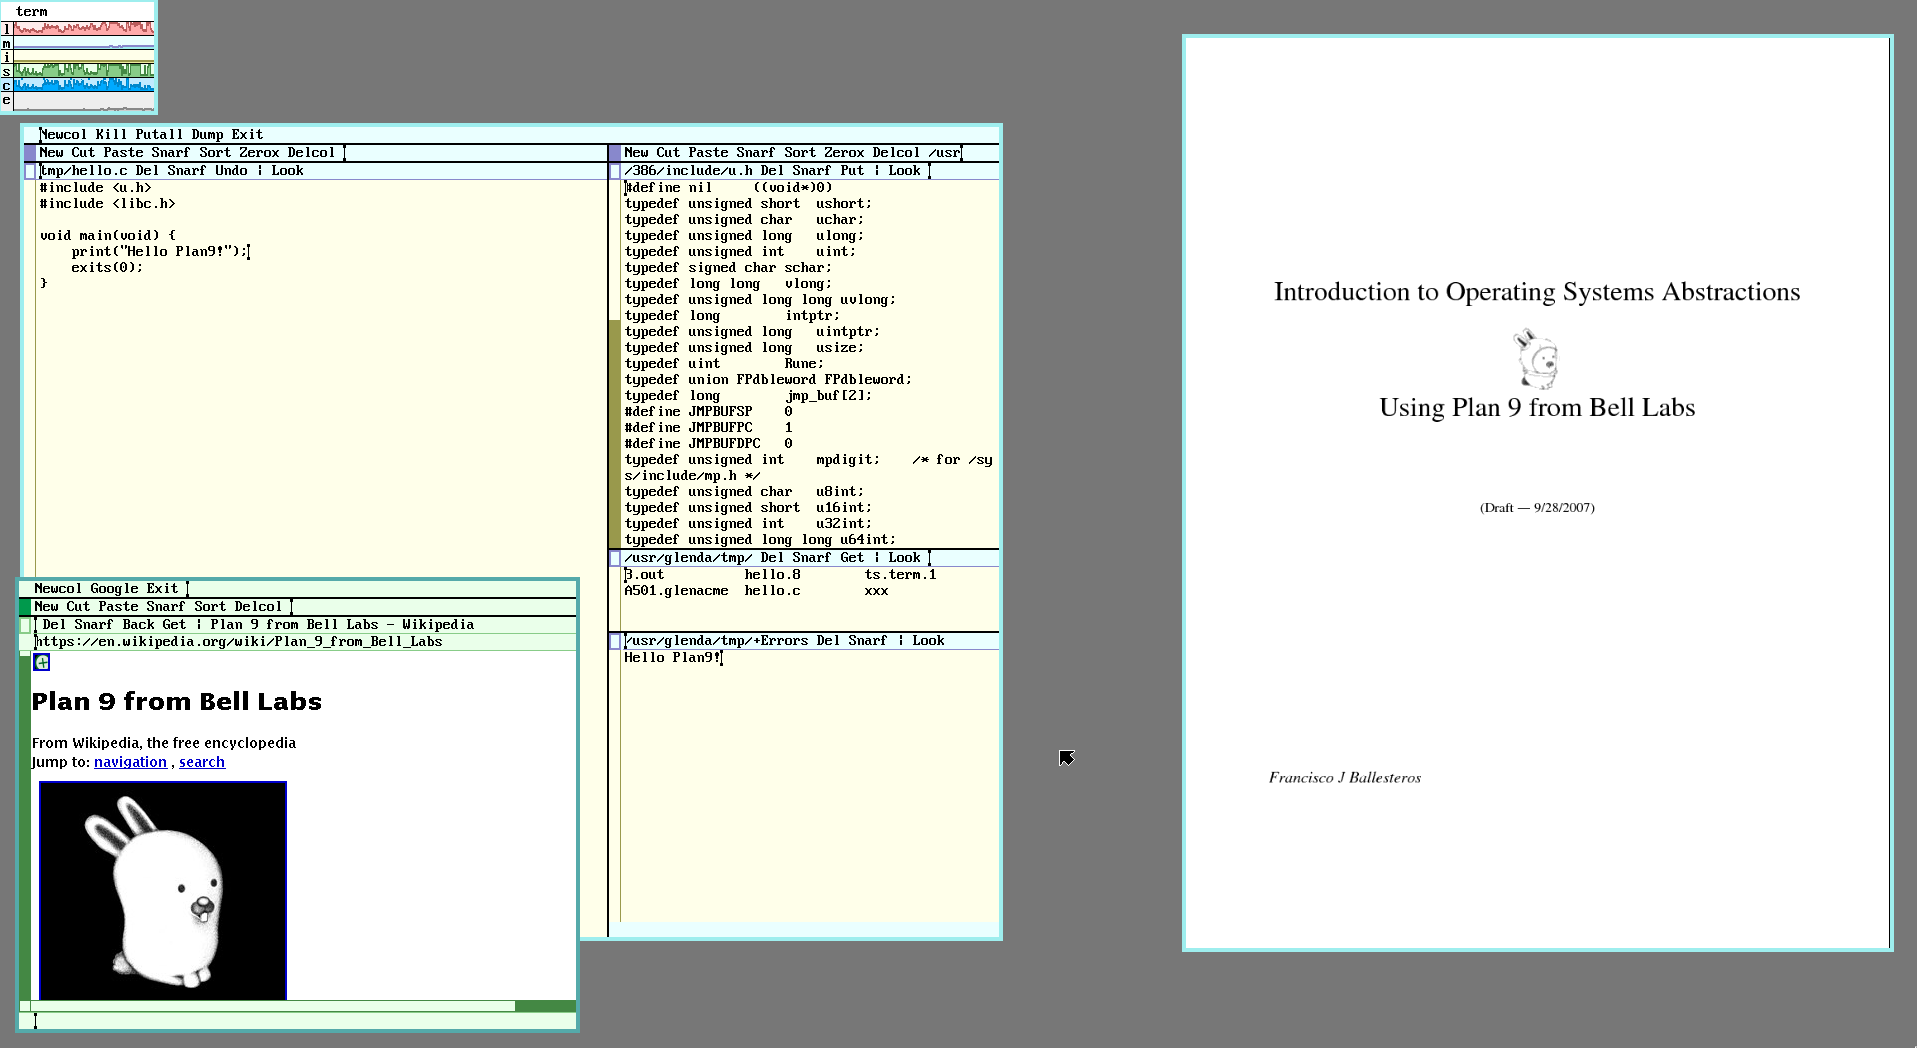The width and height of the screenshot is (1917, 1048).
Task: Click the blue plus icon above the Wikipedia heading
Action: [x=42, y=662]
